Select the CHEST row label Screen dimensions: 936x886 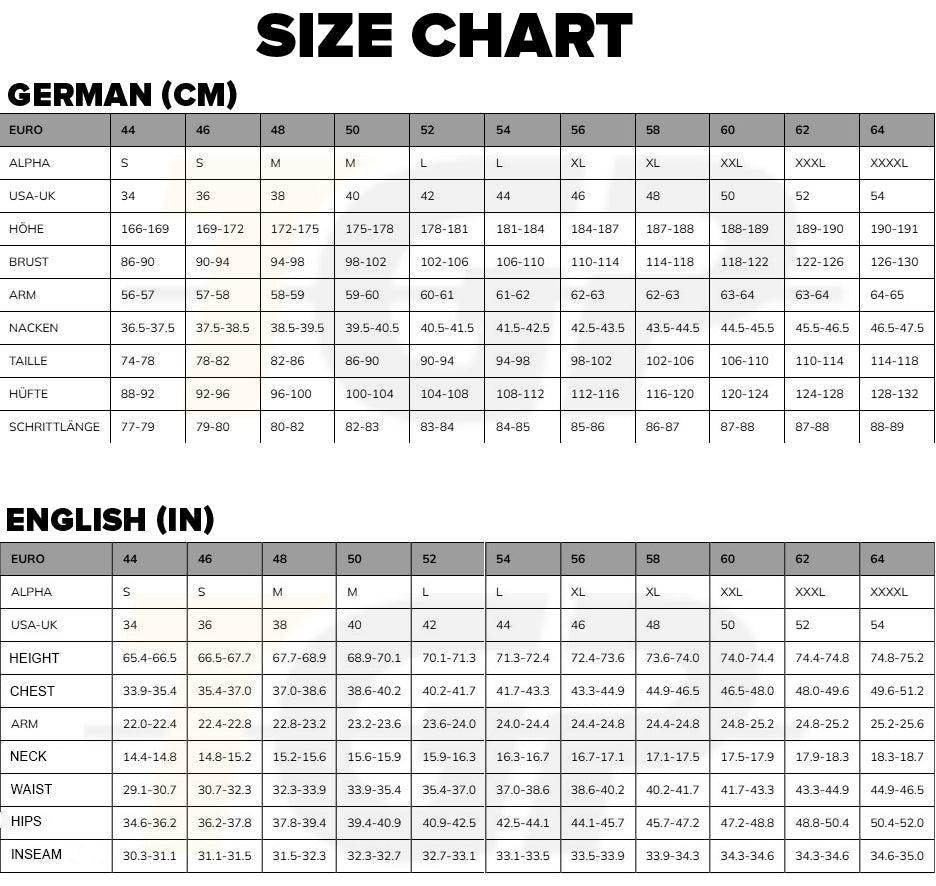(x=33, y=691)
